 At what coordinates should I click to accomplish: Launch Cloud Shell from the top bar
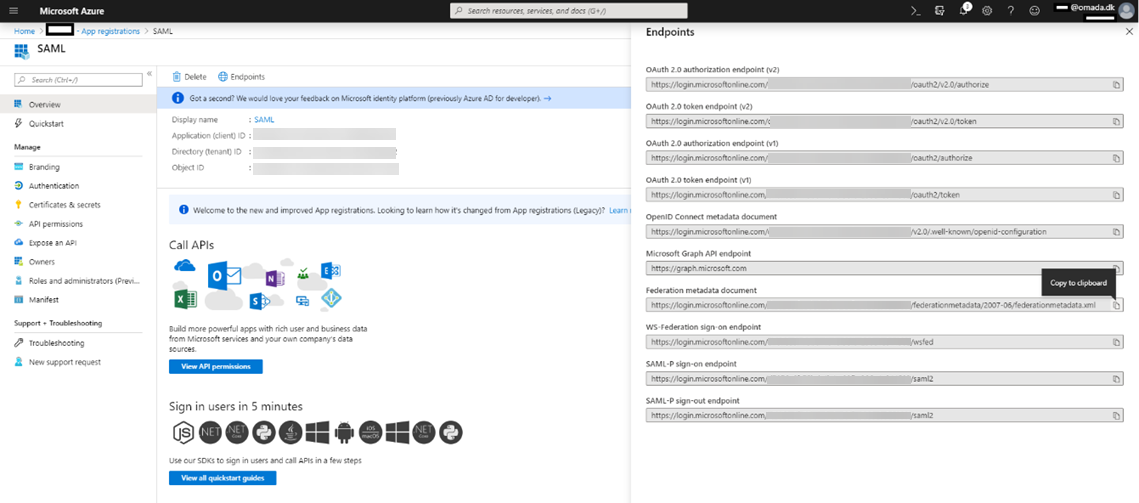coord(916,11)
